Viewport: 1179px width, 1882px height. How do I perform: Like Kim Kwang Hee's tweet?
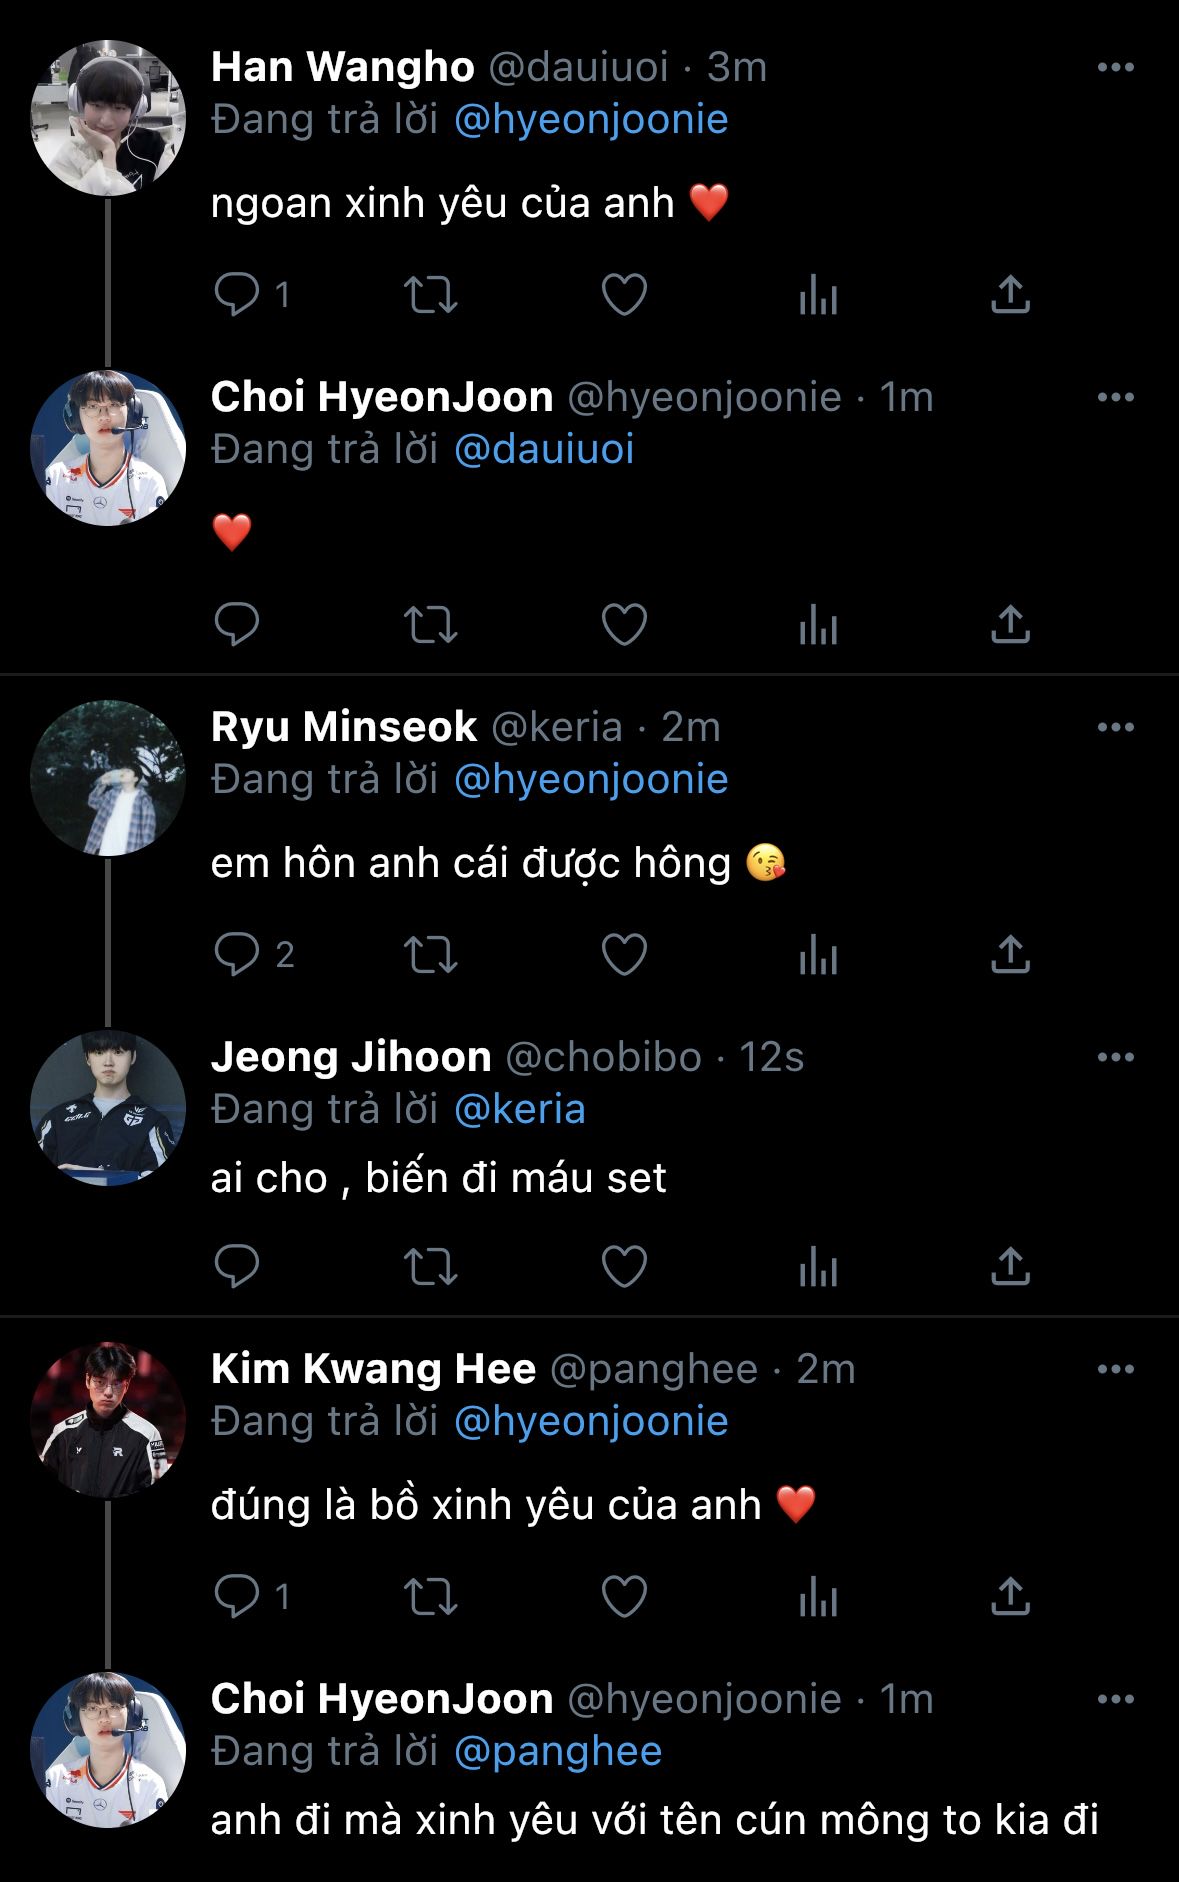pyautogui.click(x=624, y=1597)
